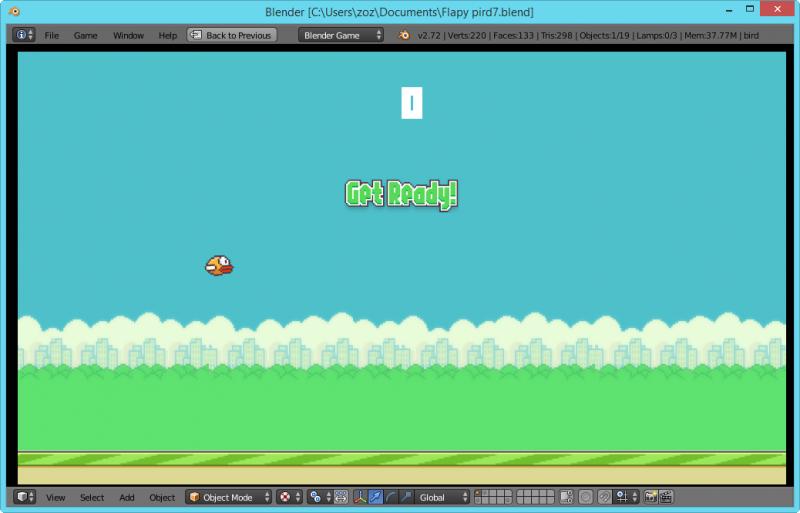Maximize the Blender window
The width and height of the screenshot is (800, 513).
(749, 9)
